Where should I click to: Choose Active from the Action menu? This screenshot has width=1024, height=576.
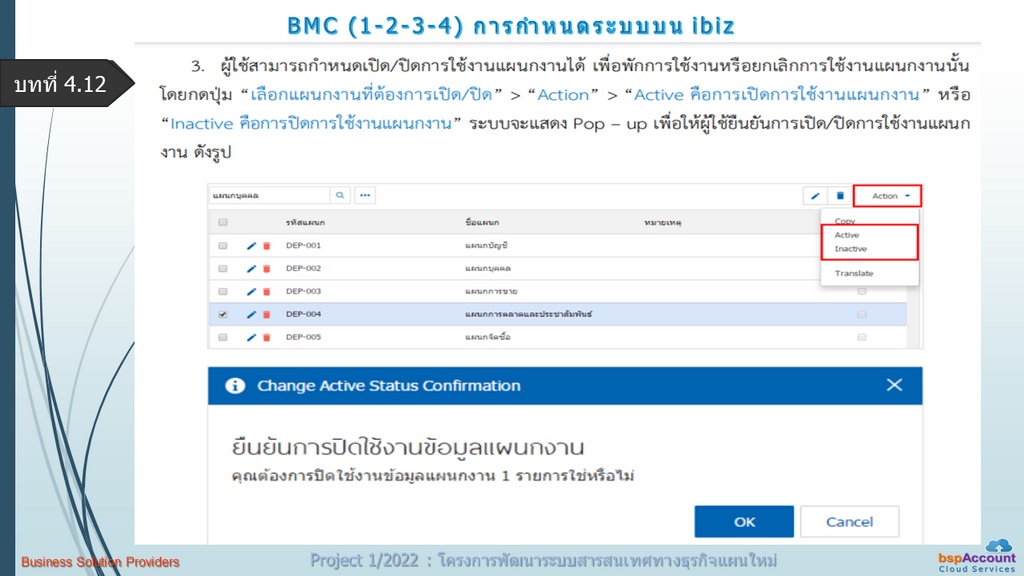(x=847, y=235)
